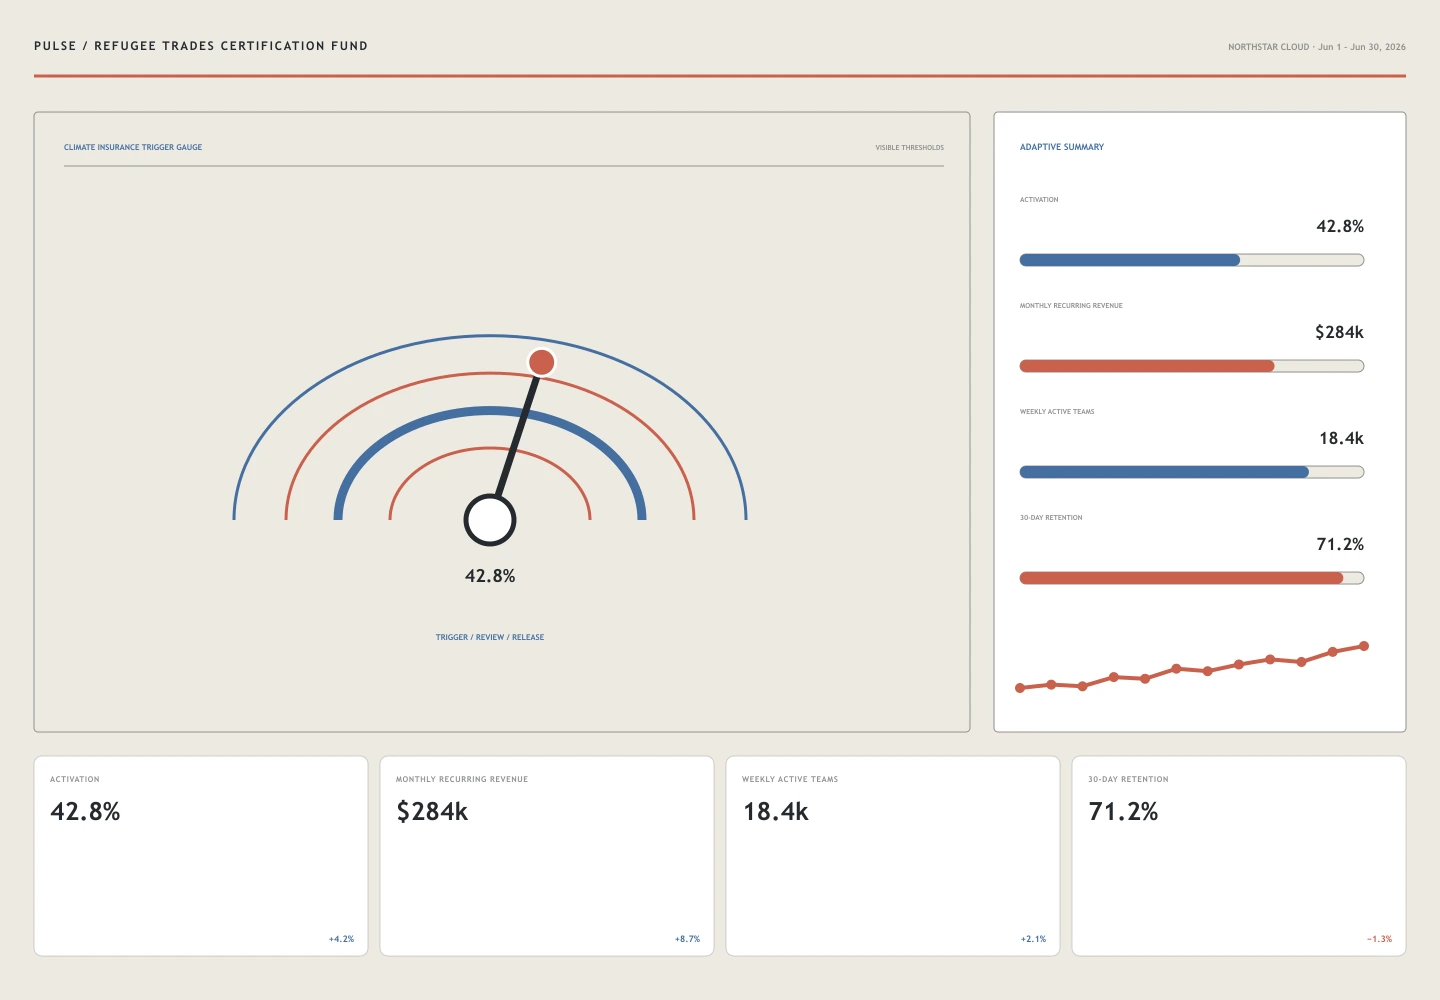
Task: Click the Weekly Active Teams progress bar
Action: click(1192, 472)
